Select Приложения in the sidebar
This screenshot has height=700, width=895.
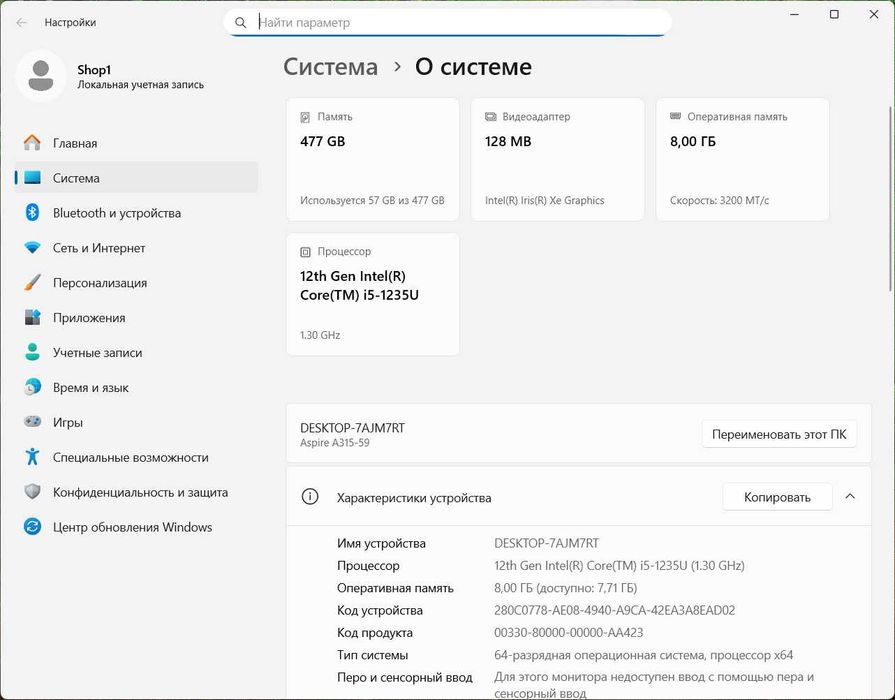(136, 317)
